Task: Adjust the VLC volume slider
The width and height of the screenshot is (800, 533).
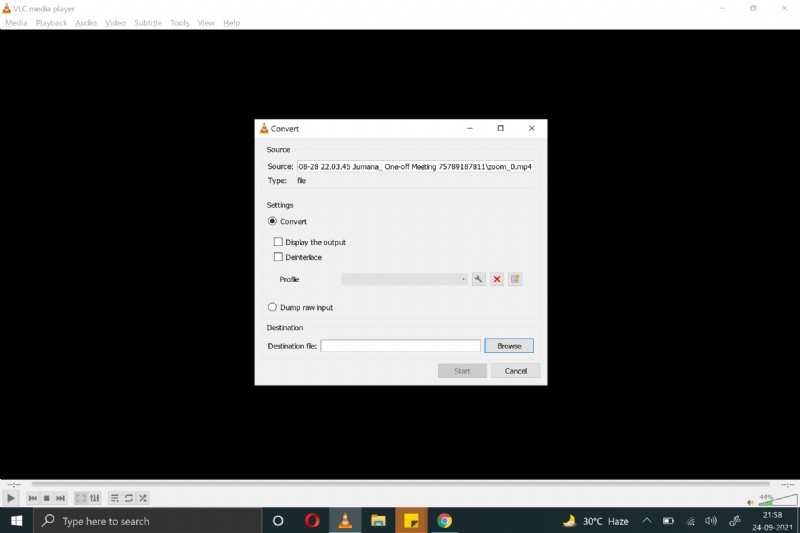Action: 778,499
